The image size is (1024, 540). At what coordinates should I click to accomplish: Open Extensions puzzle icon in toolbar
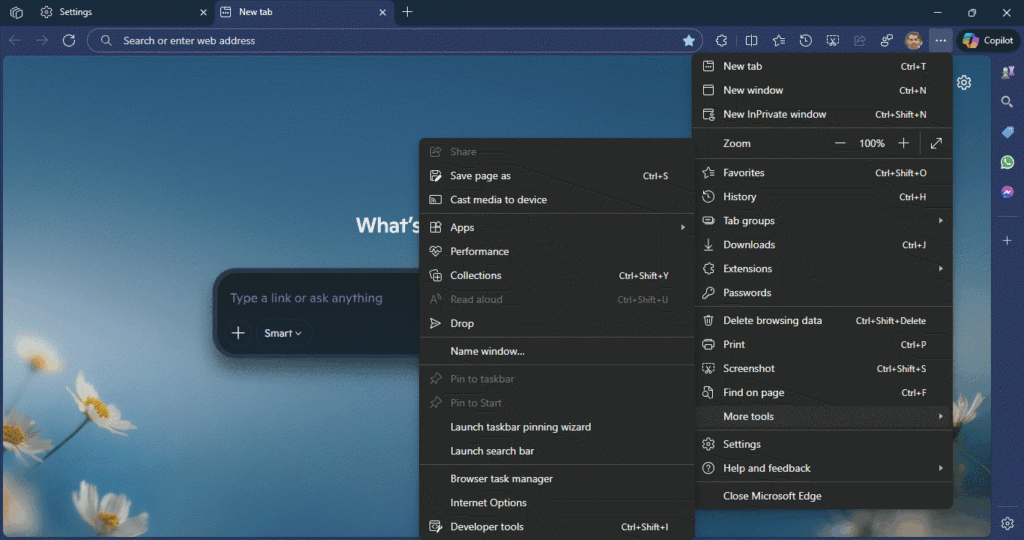point(722,40)
